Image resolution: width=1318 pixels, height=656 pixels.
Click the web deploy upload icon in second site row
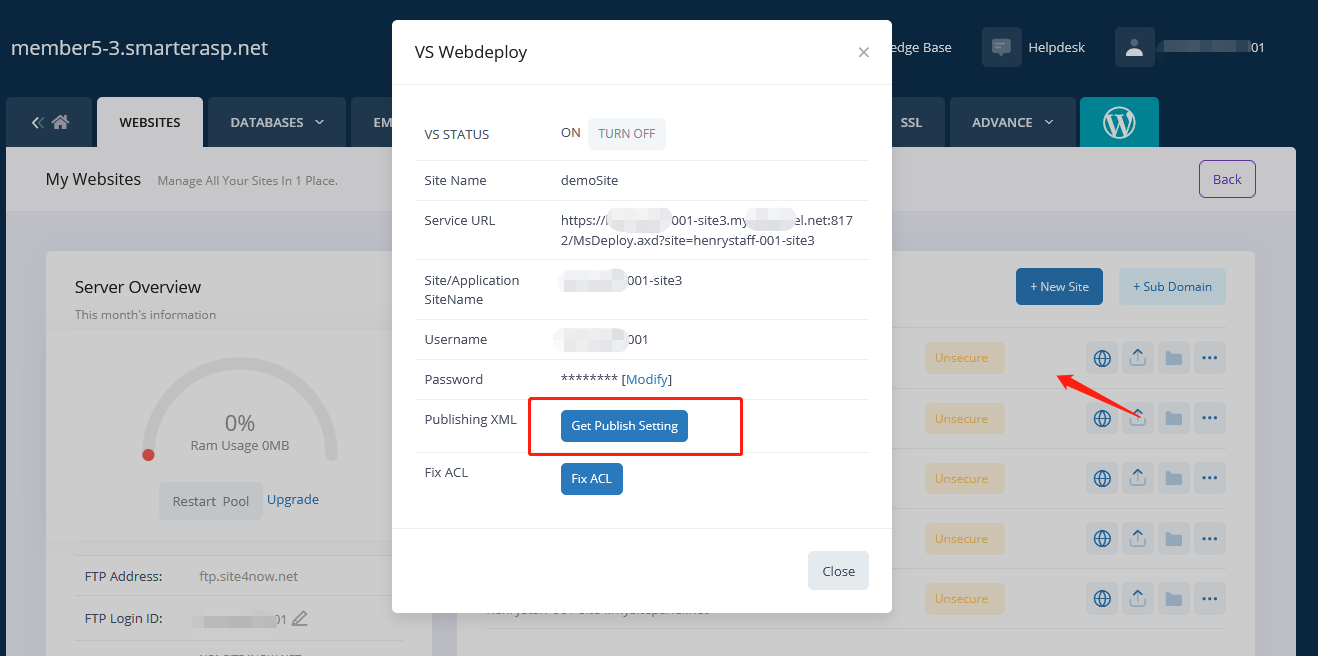(1137, 418)
